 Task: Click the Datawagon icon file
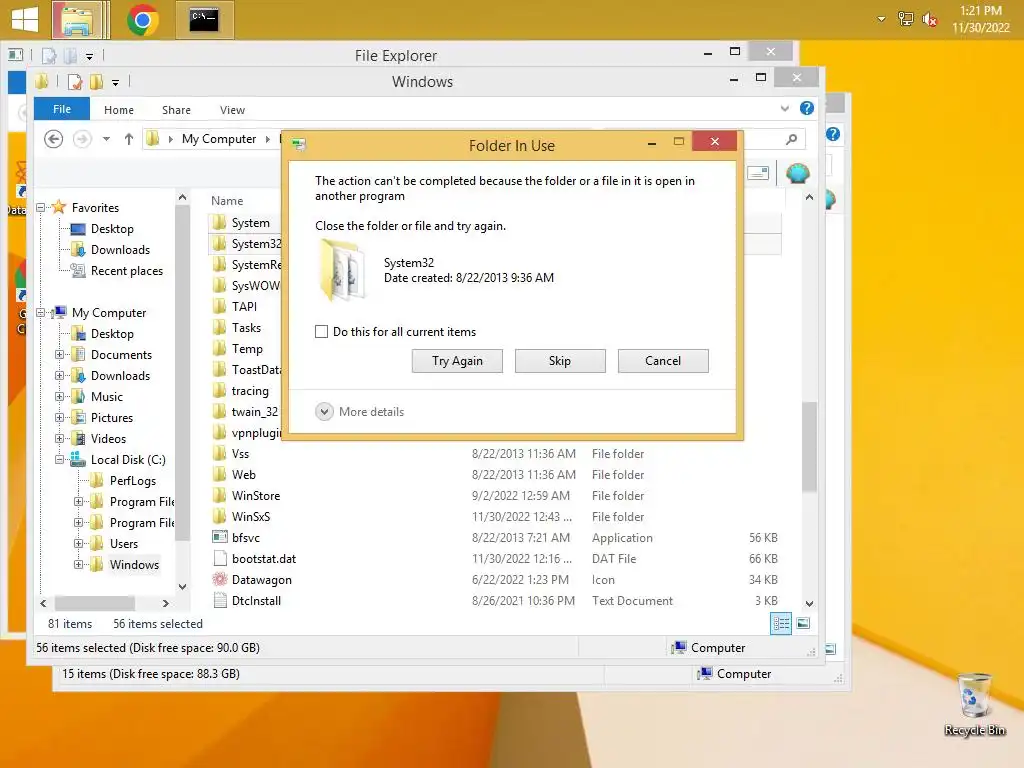220,579
